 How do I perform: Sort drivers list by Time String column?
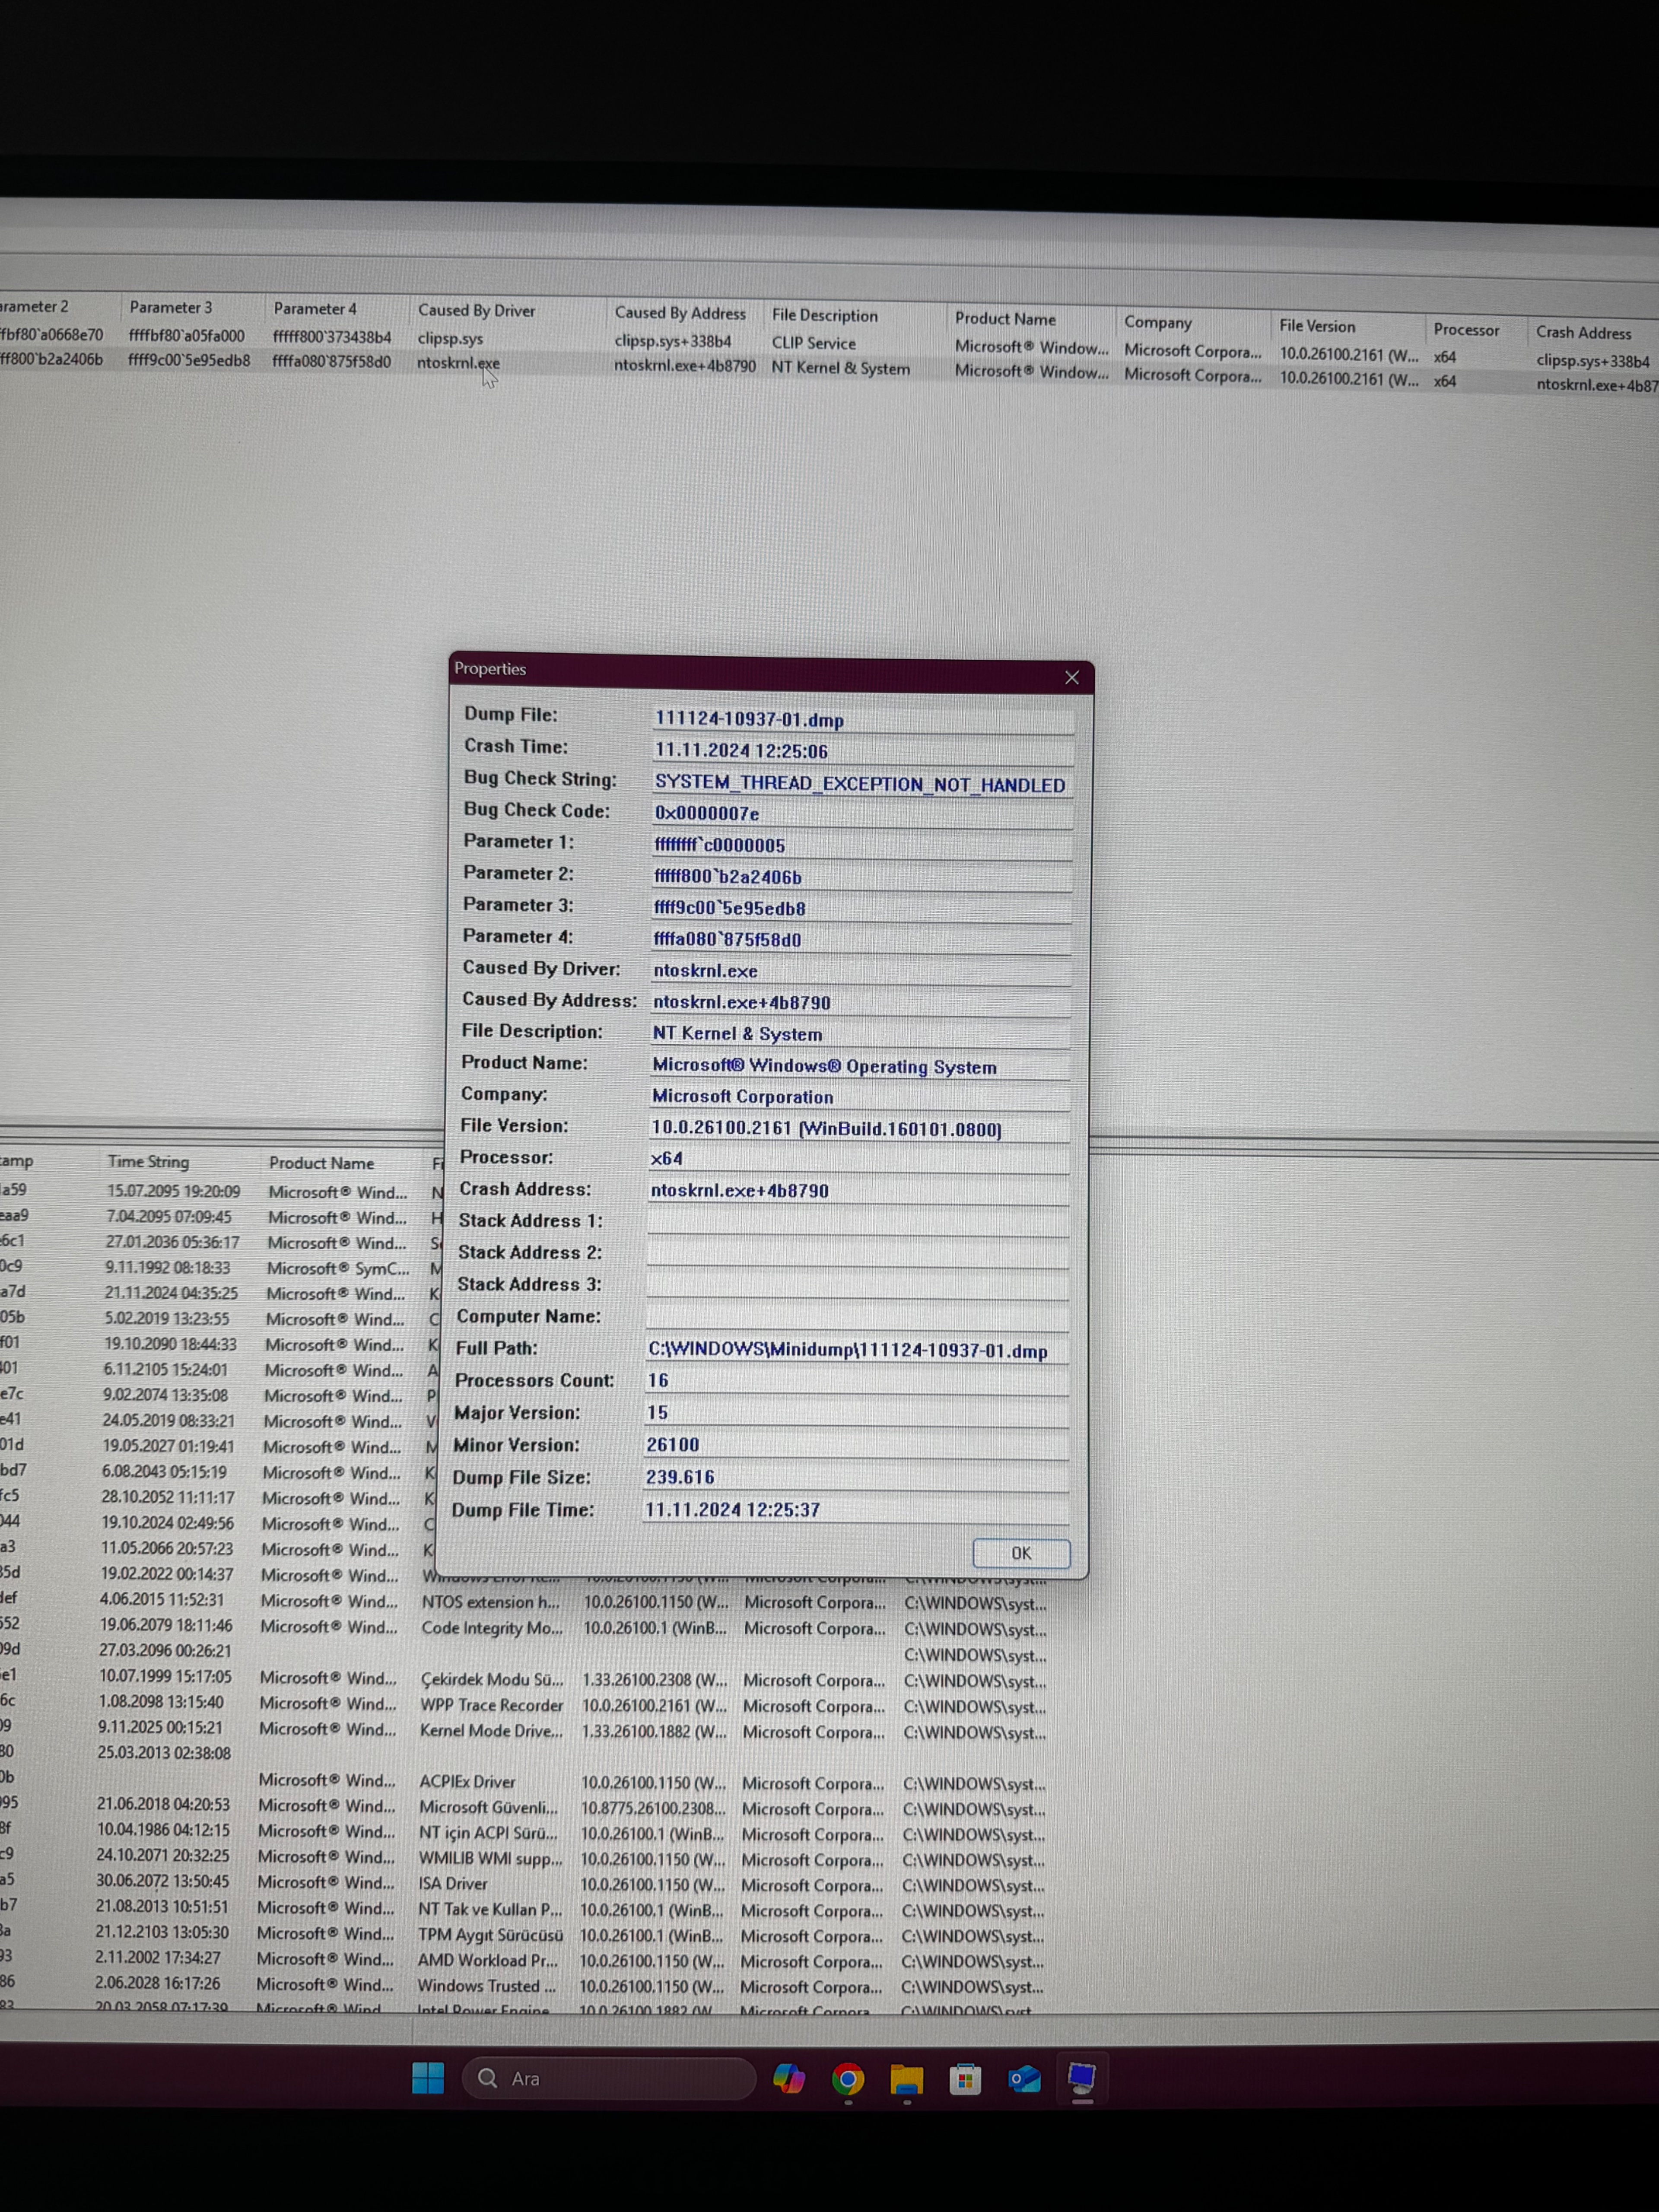tap(148, 1162)
